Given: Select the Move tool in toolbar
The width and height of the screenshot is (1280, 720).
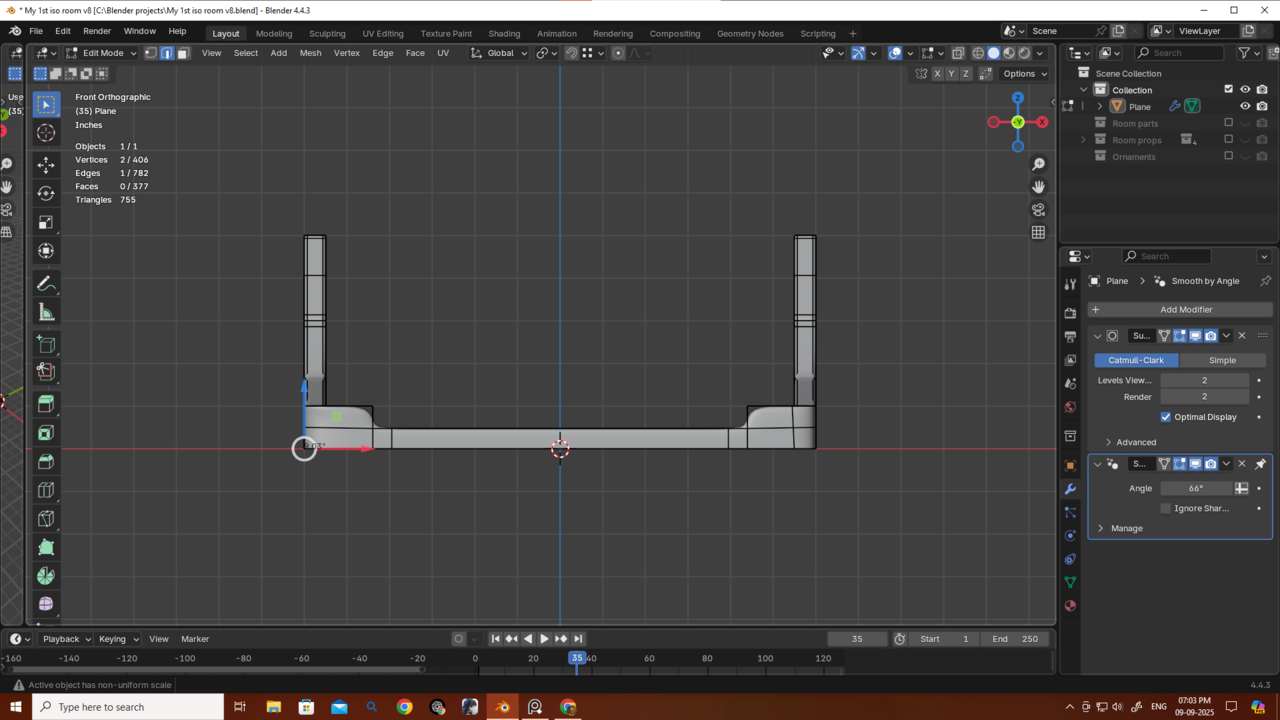Looking at the screenshot, I should pos(46,164).
